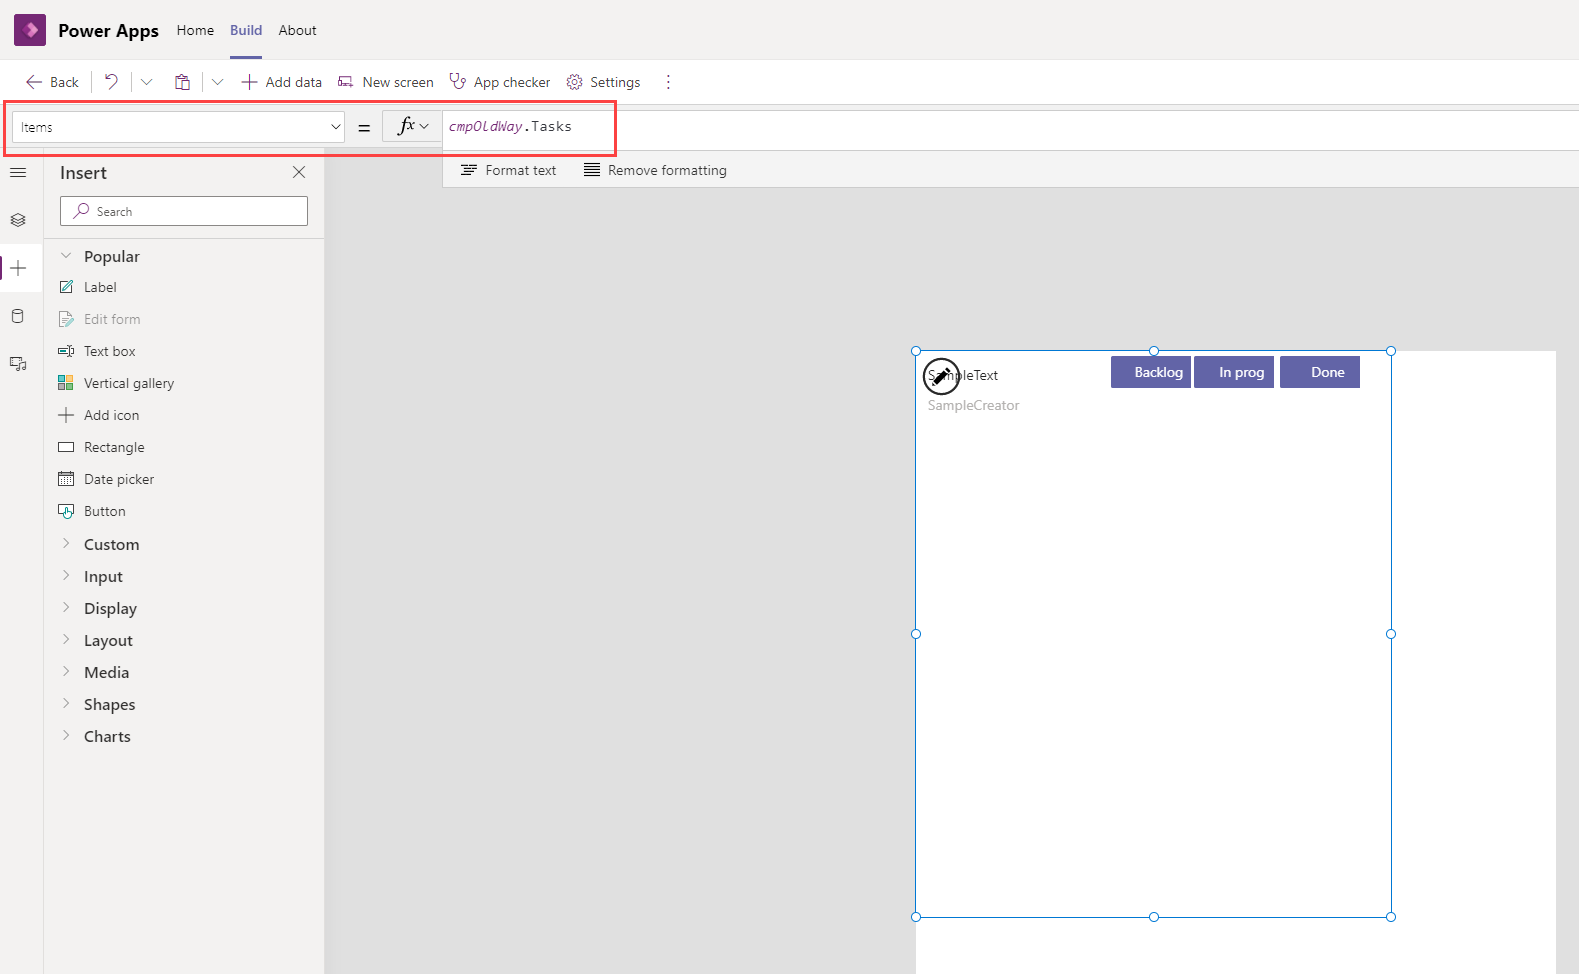
Task: Open App checker
Action: 500,82
